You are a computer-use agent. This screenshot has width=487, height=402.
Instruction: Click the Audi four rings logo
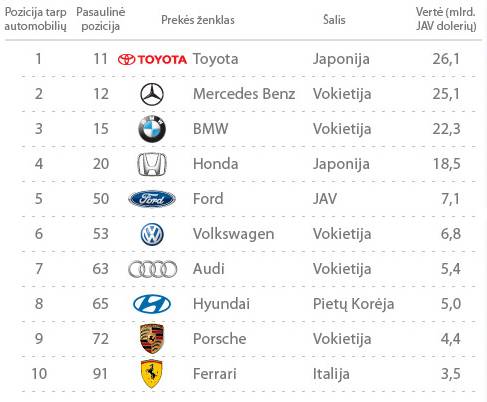click(x=153, y=269)
